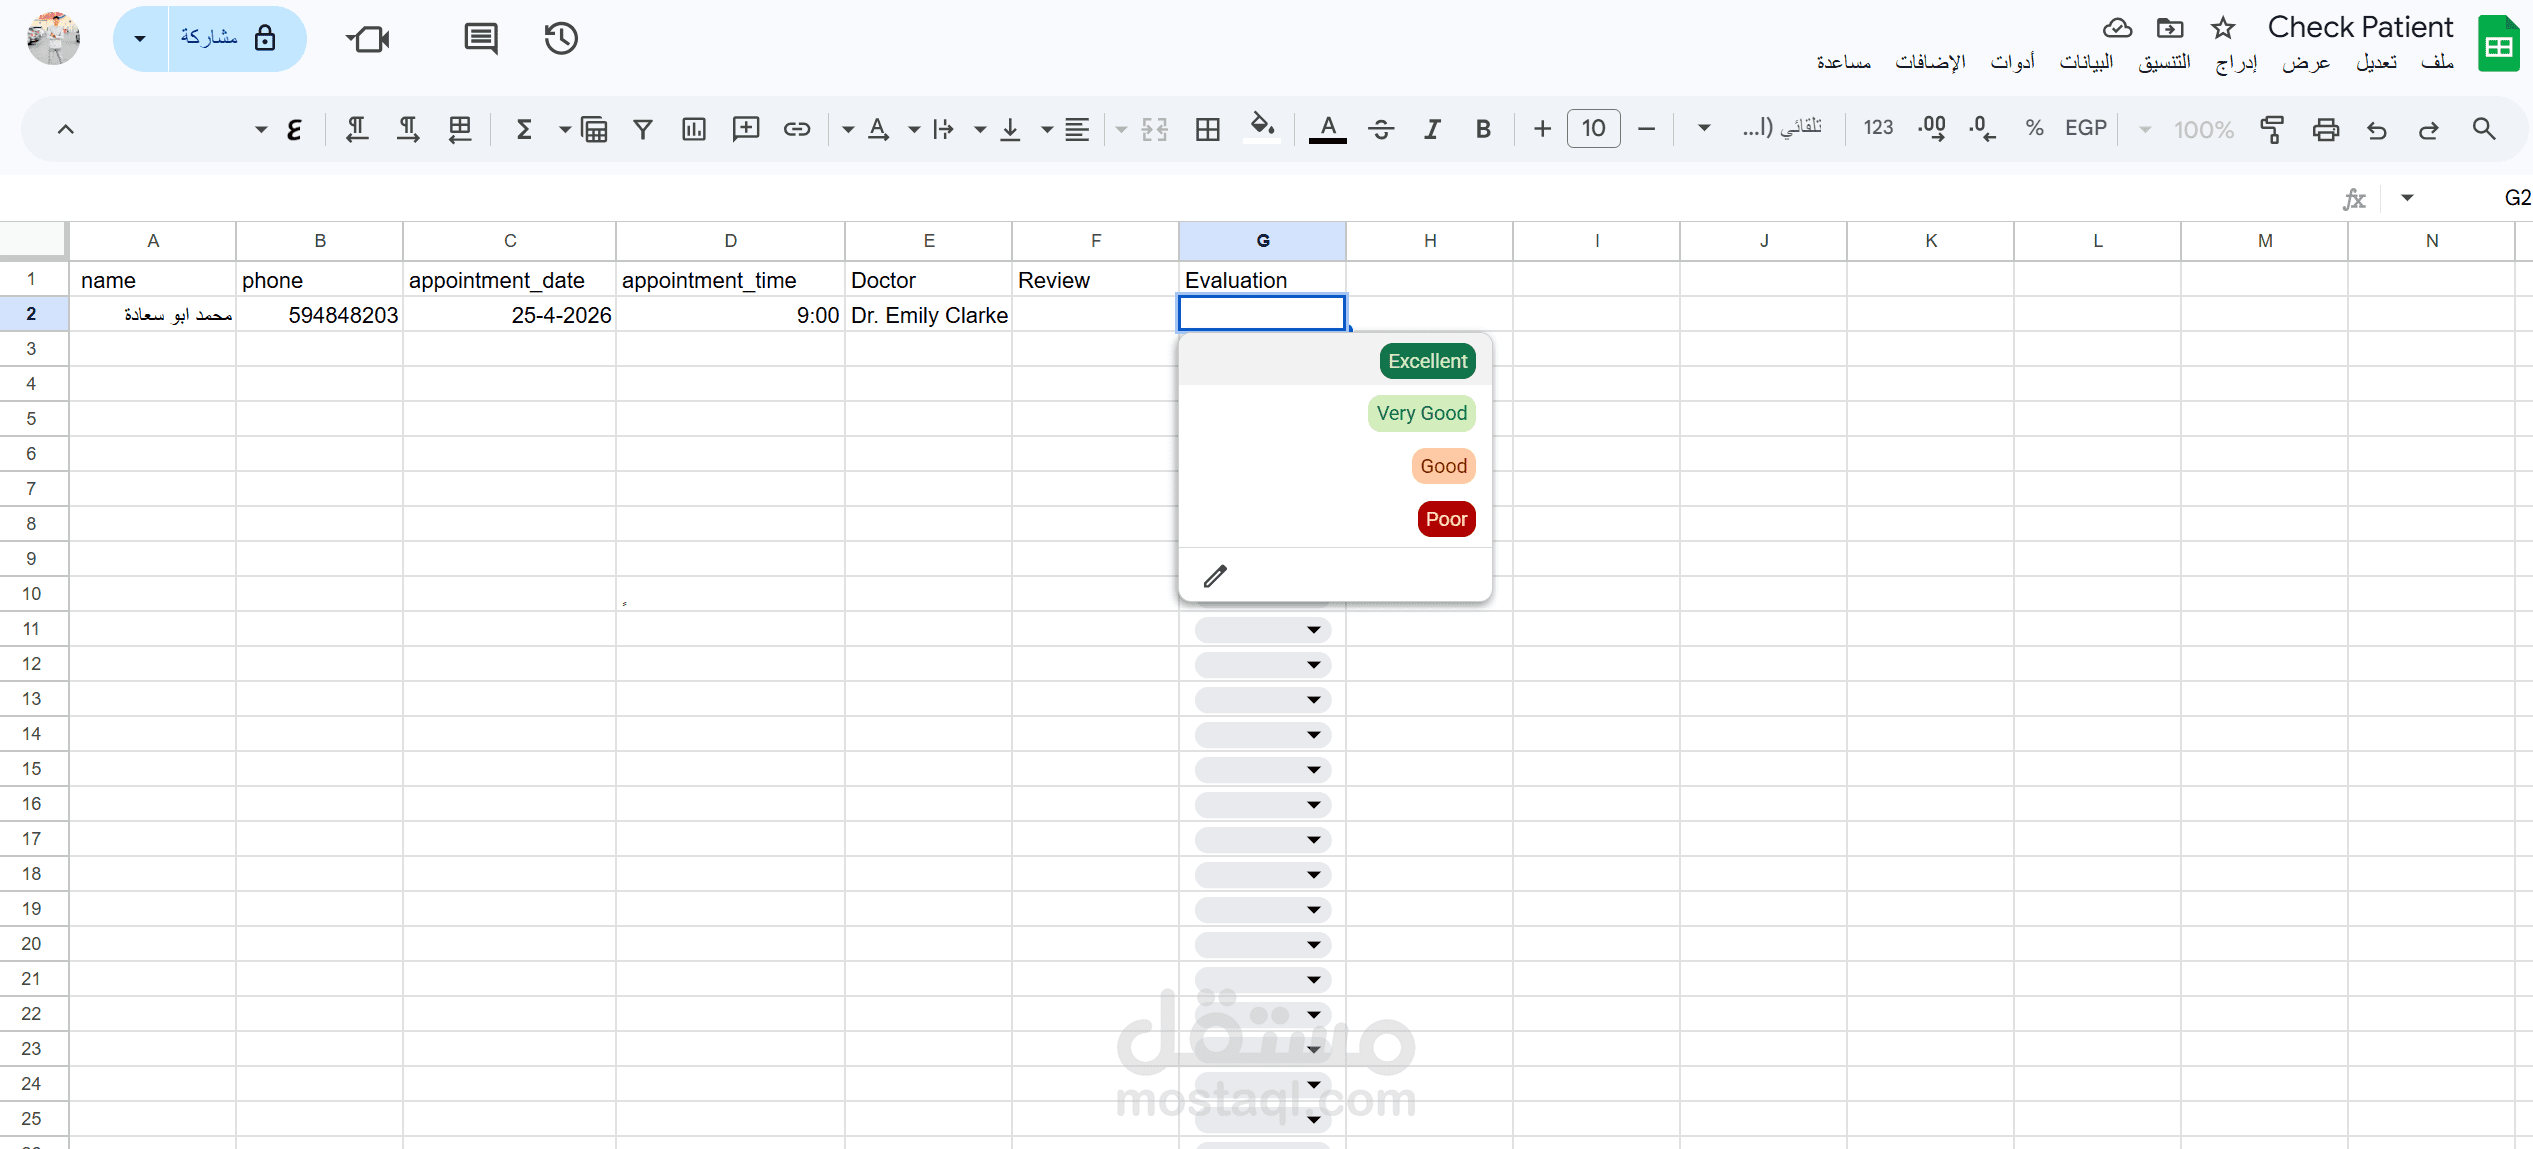Screen dimensions: 2533x1149
Task: Click the print icon
Action: coord(2325,129)
